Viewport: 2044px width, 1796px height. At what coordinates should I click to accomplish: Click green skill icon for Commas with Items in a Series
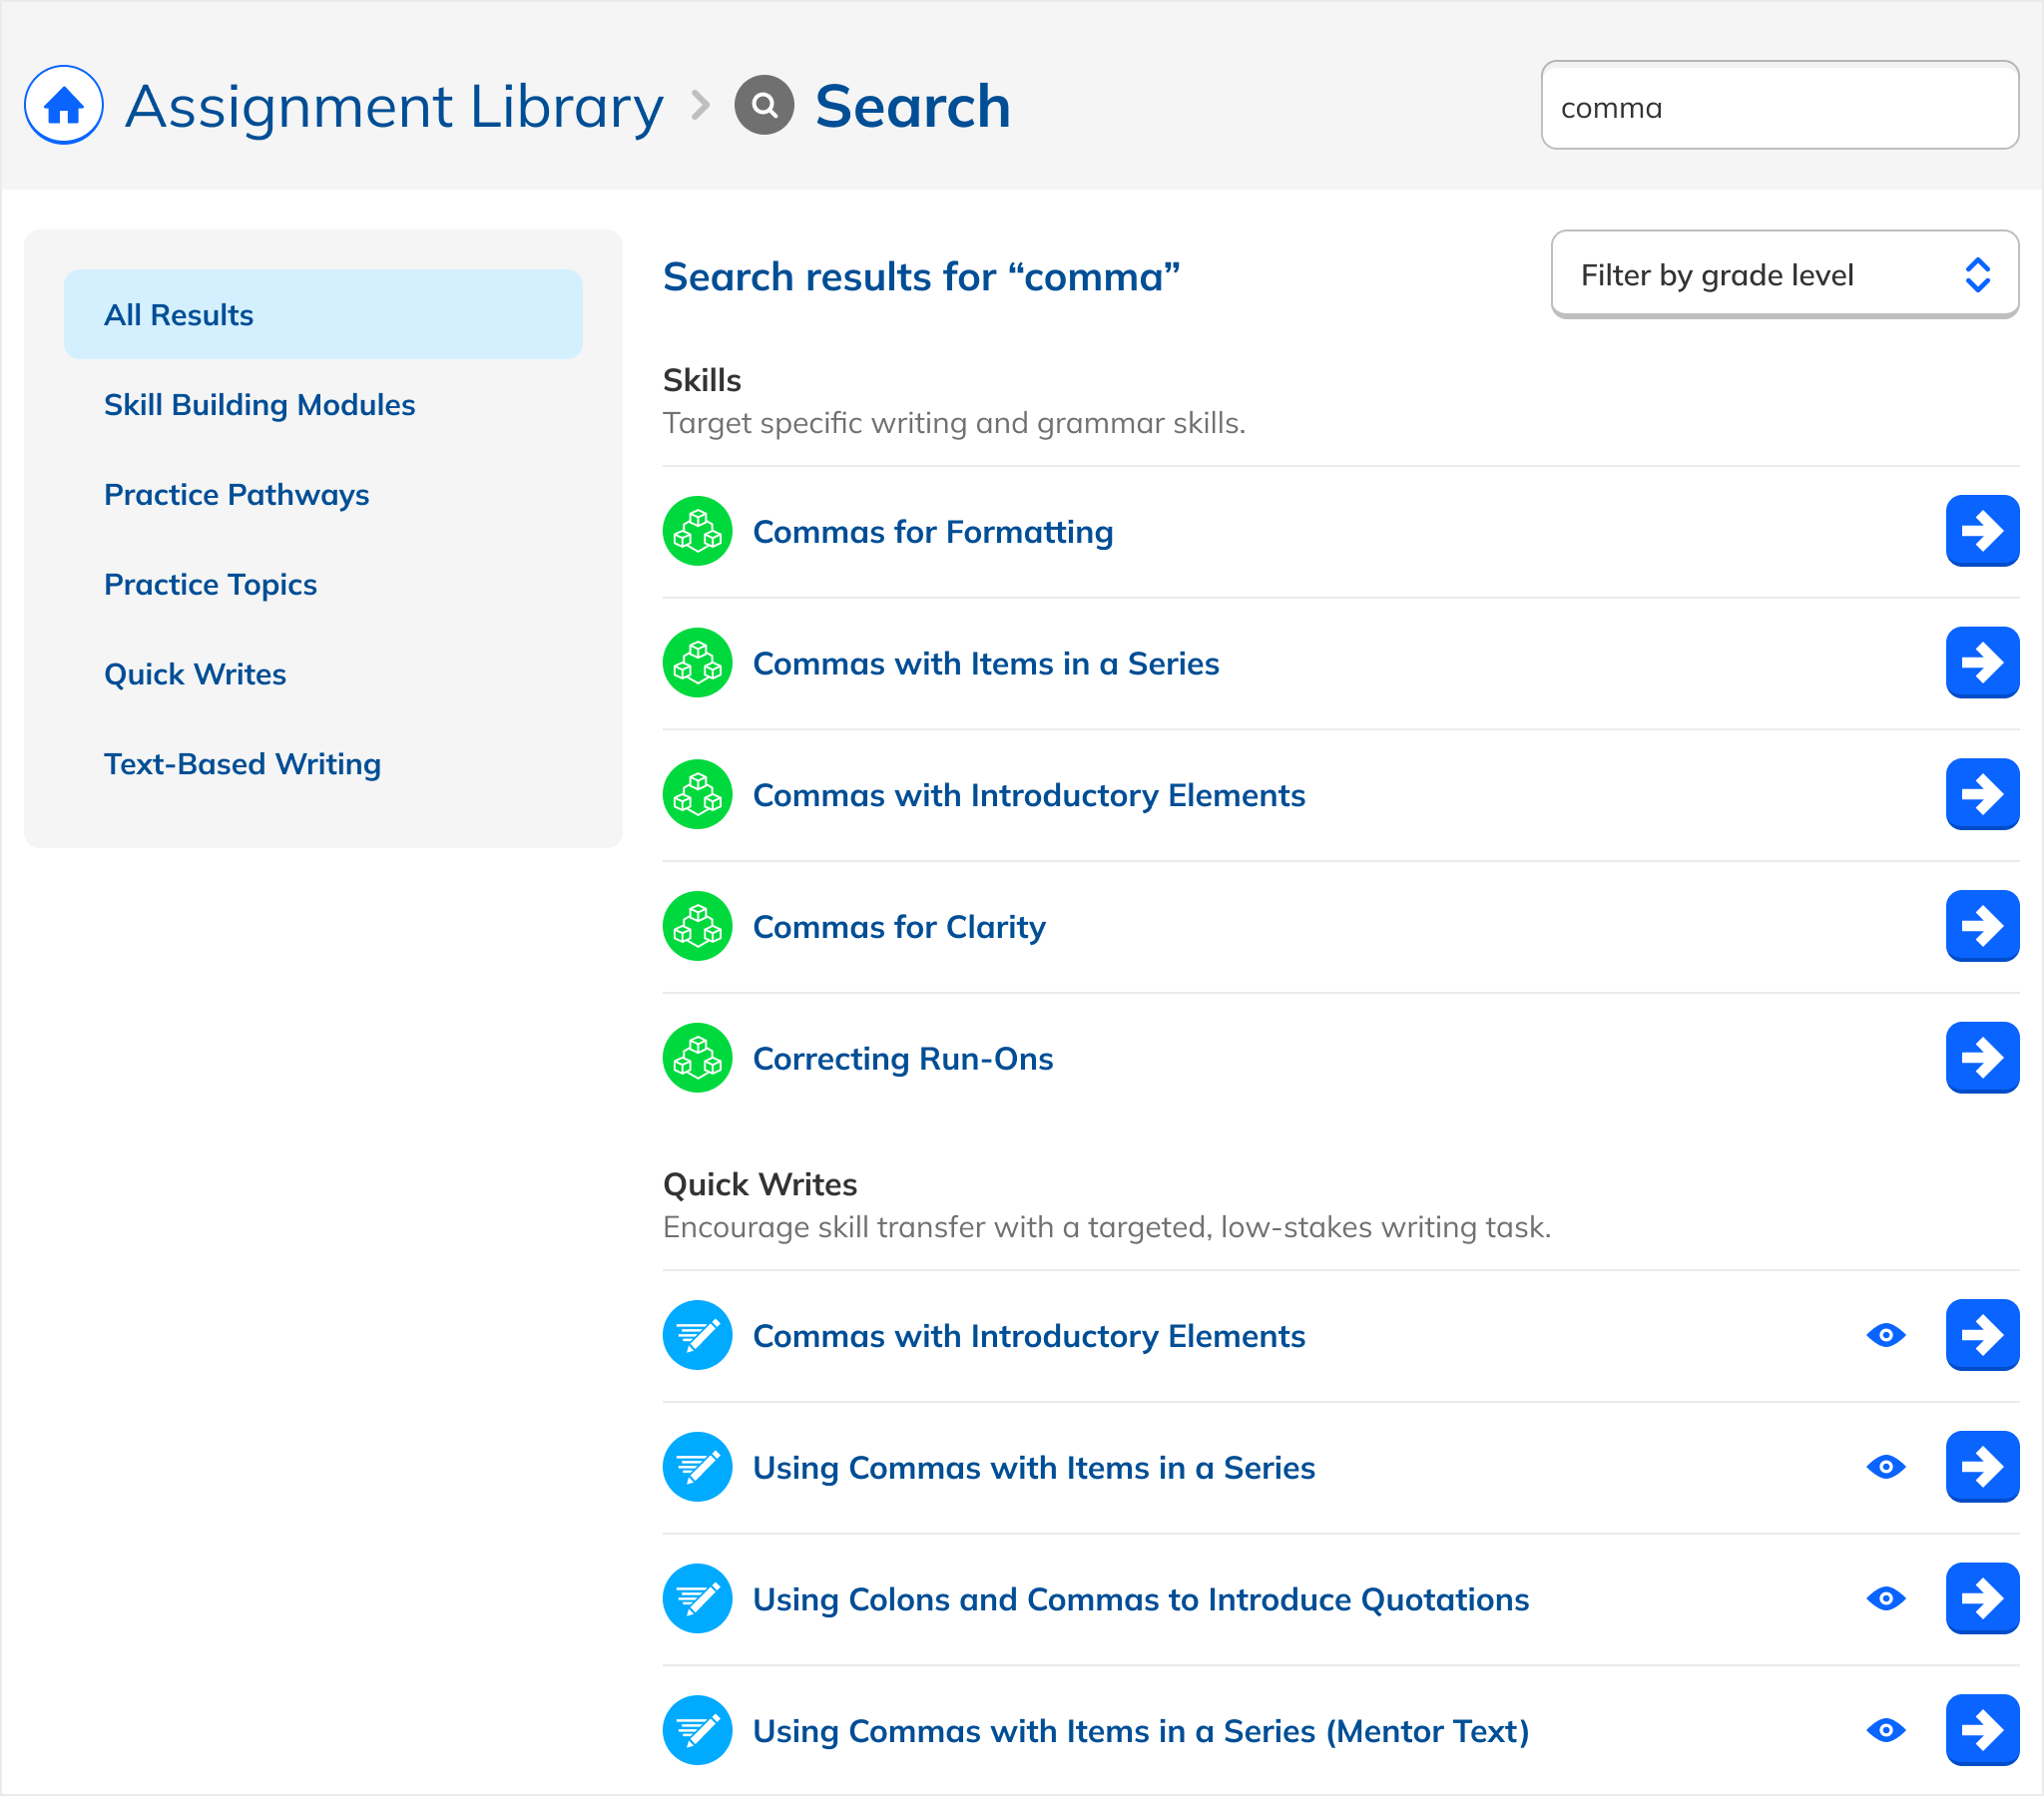coord(698,663)
